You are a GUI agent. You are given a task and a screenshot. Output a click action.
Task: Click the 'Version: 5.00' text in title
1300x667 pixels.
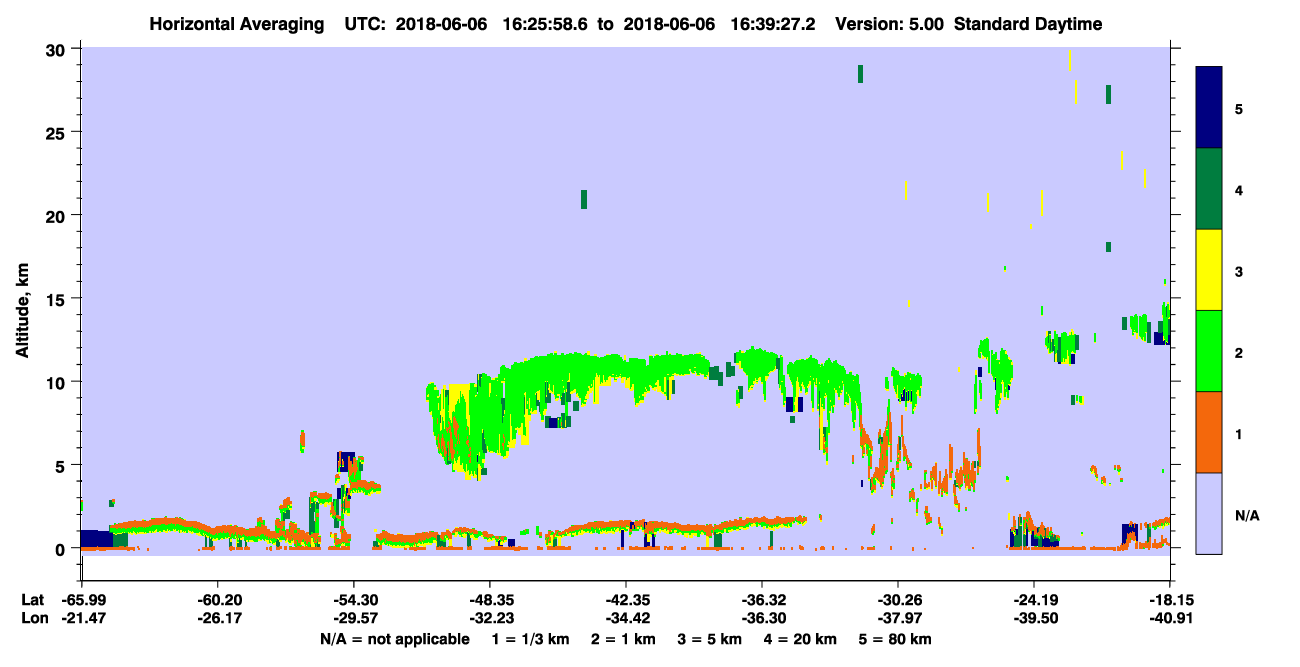(890, 25)
